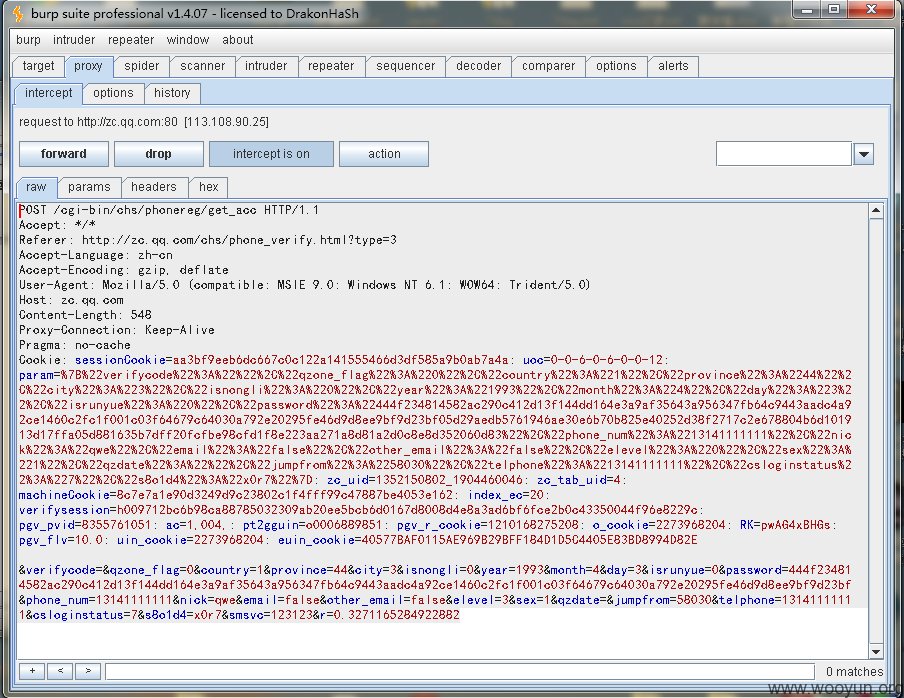Open the about menu
Screen dimensions: 904x698
238,40
